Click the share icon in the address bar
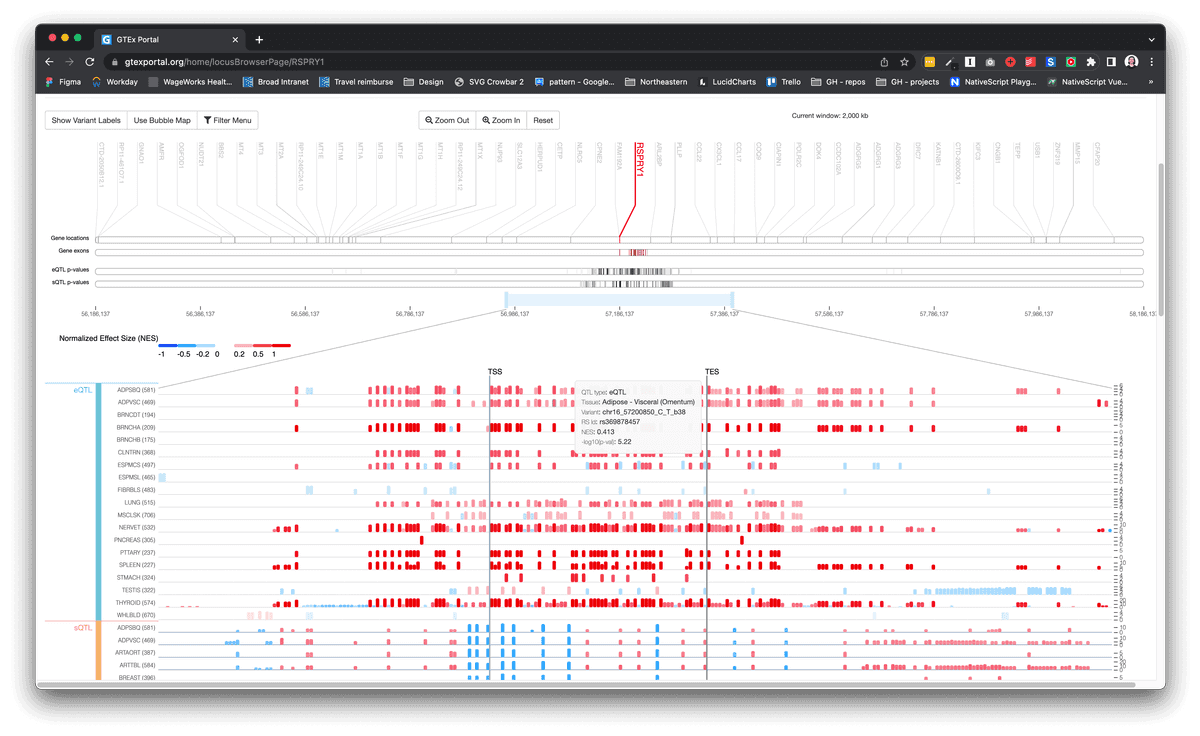This screenshot has width=1200, height=736. [884, 61]
